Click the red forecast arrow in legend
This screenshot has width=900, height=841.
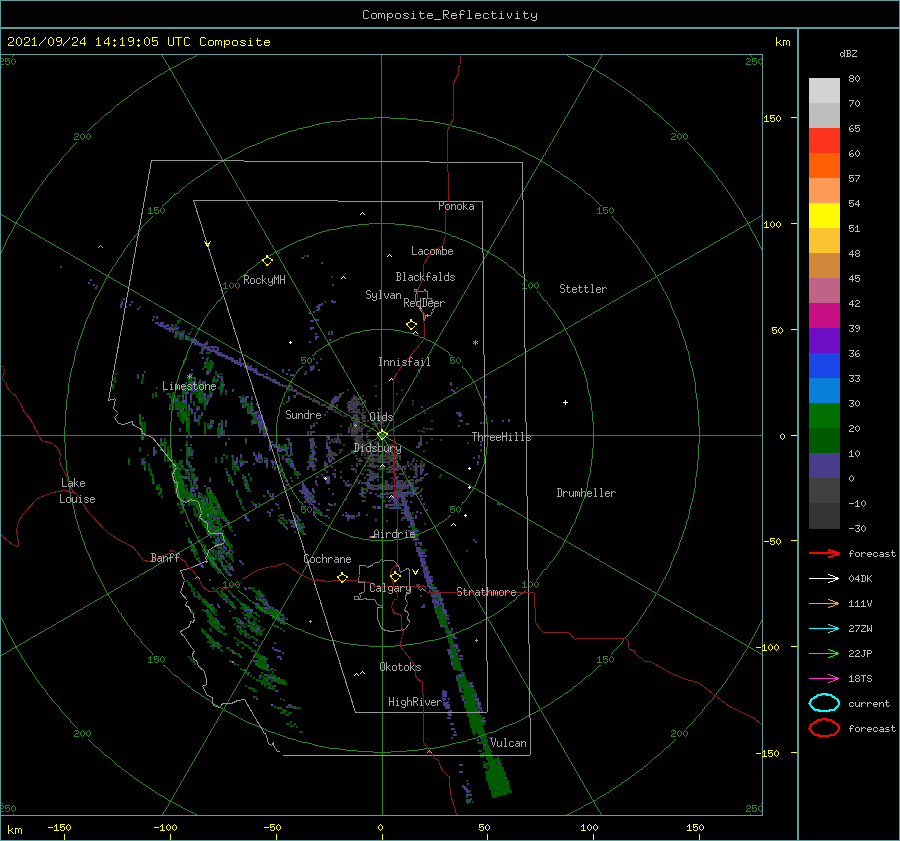[x=824, y=553]
